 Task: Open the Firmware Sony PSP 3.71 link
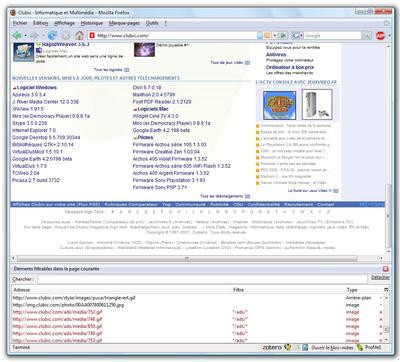click(x=160, y=187)
